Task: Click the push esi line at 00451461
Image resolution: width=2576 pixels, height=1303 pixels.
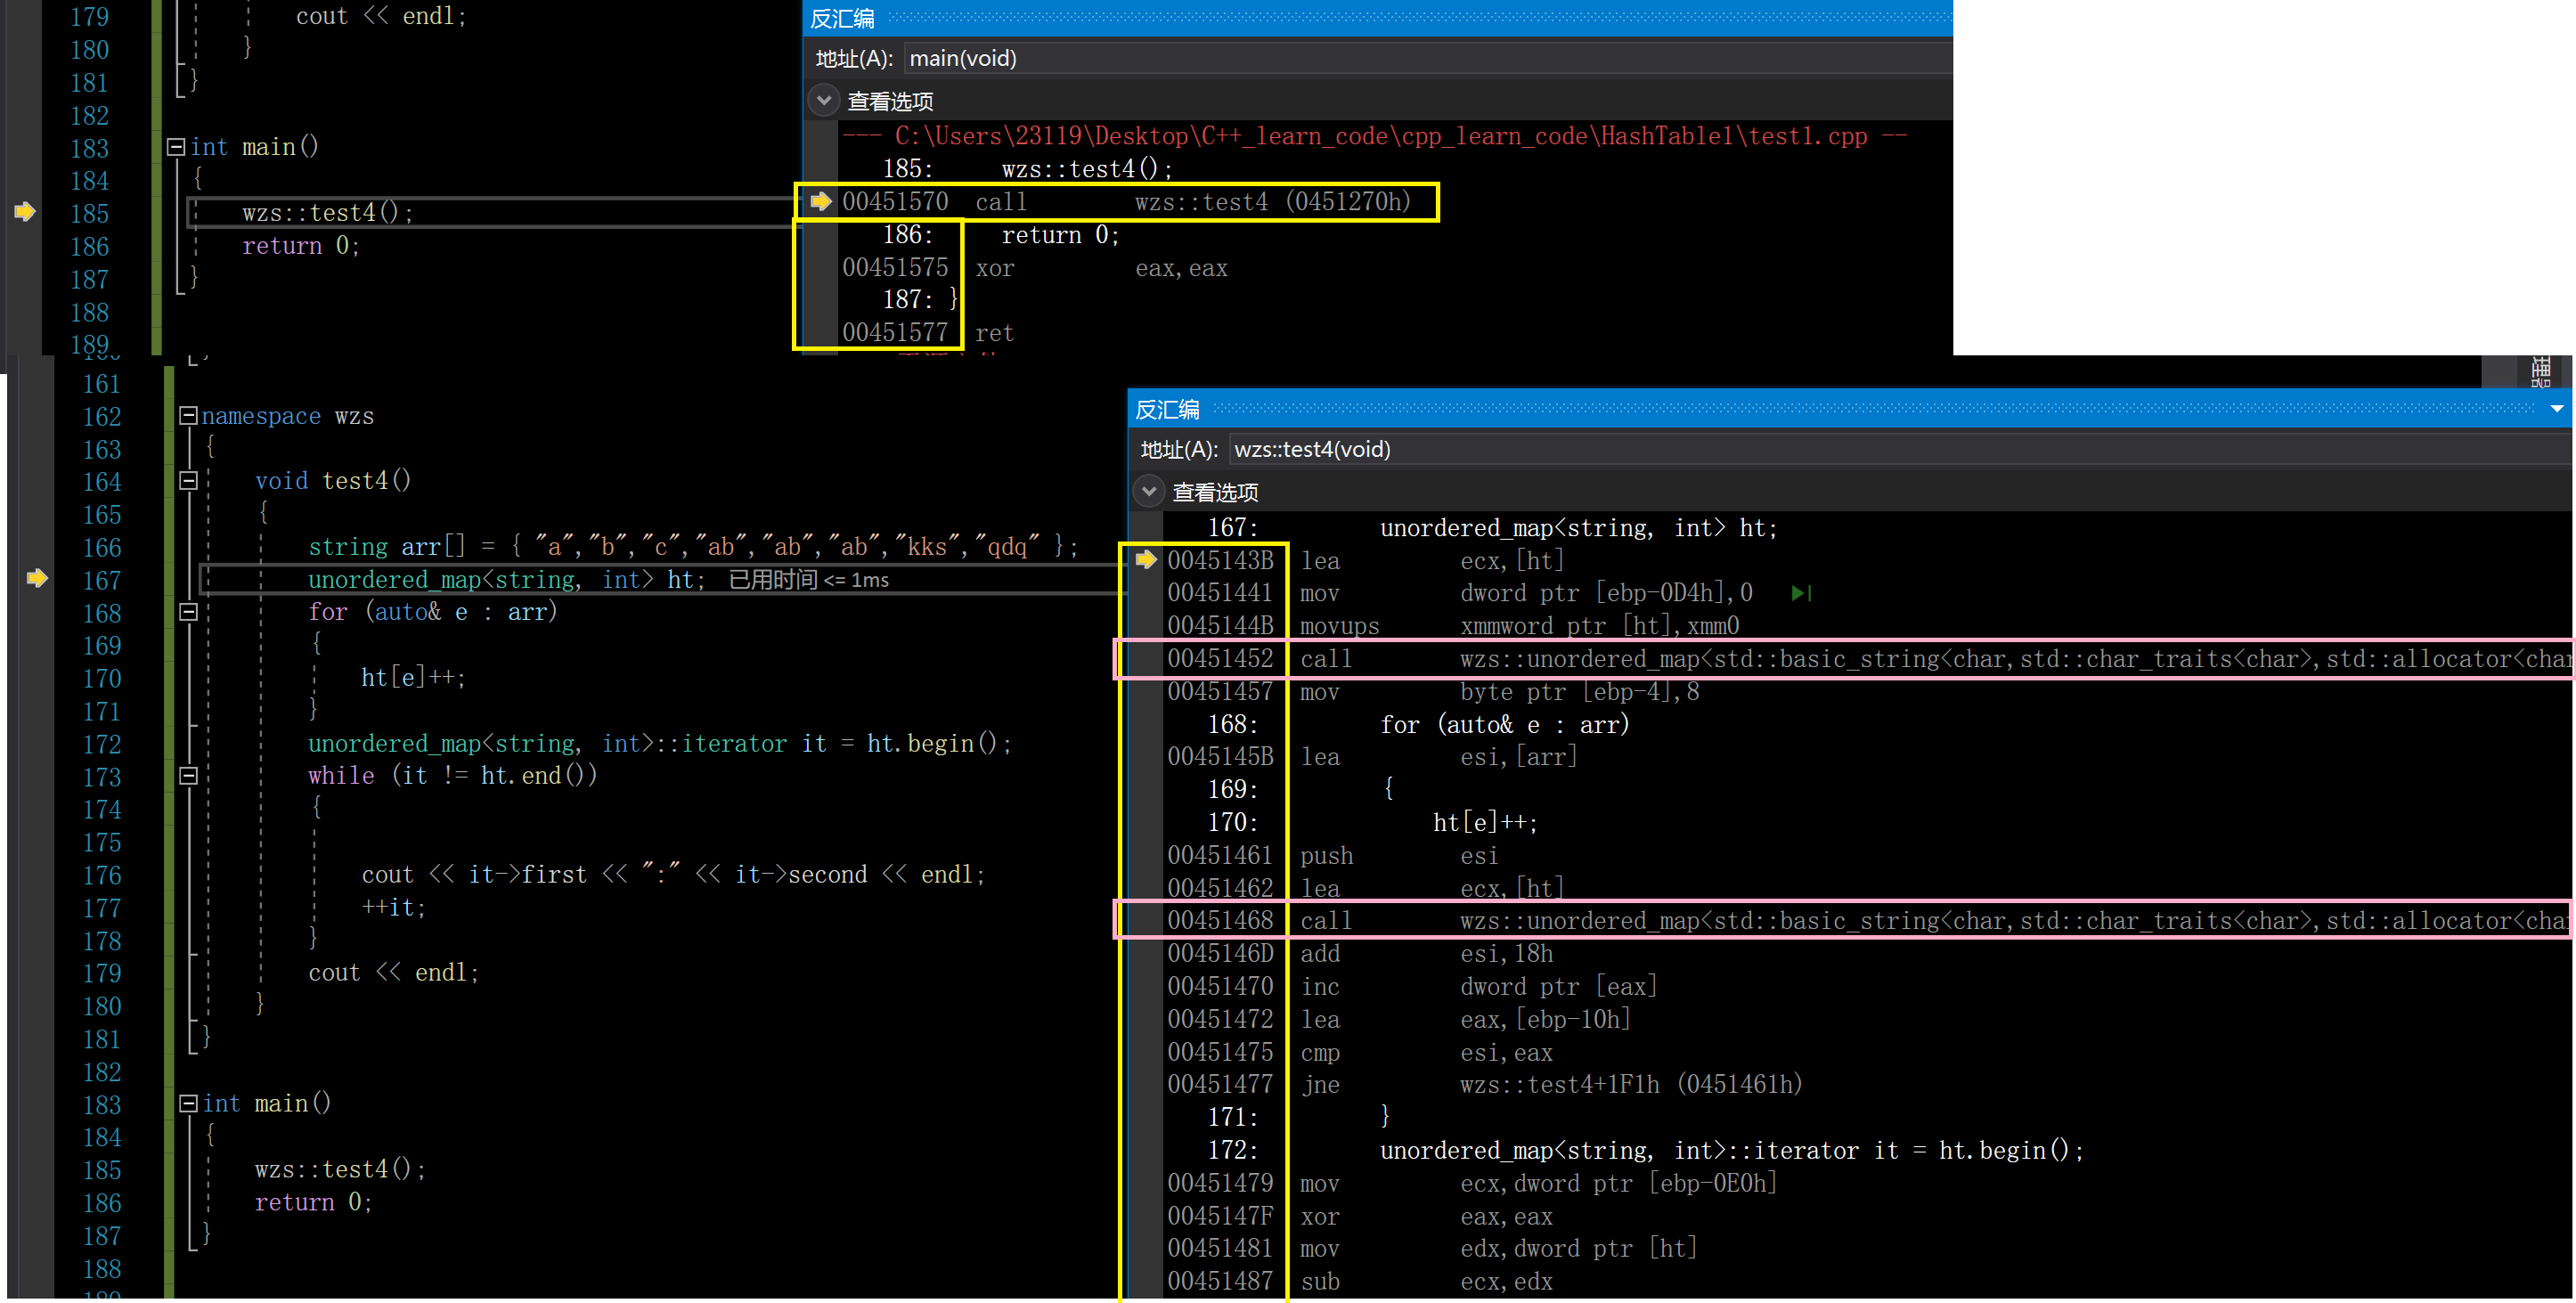Action: click(1333, 856)
